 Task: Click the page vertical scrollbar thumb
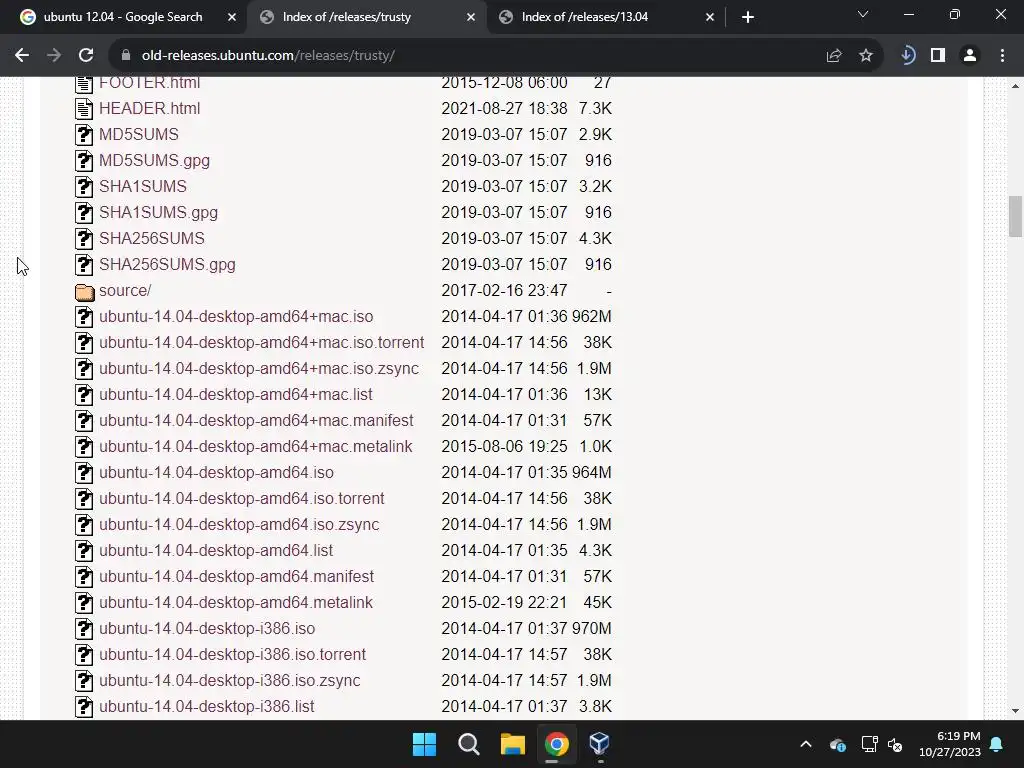pyautogui.click(x=1016, y=216)
